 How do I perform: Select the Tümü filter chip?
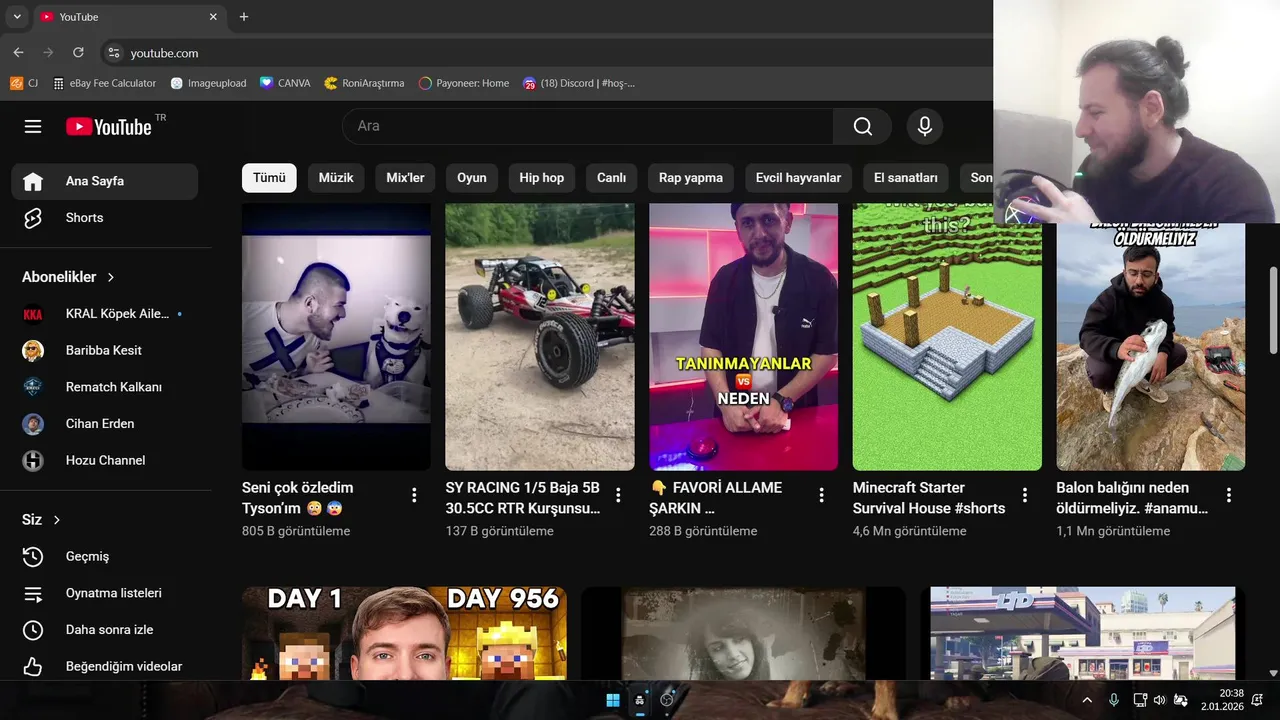click(269, 178)
